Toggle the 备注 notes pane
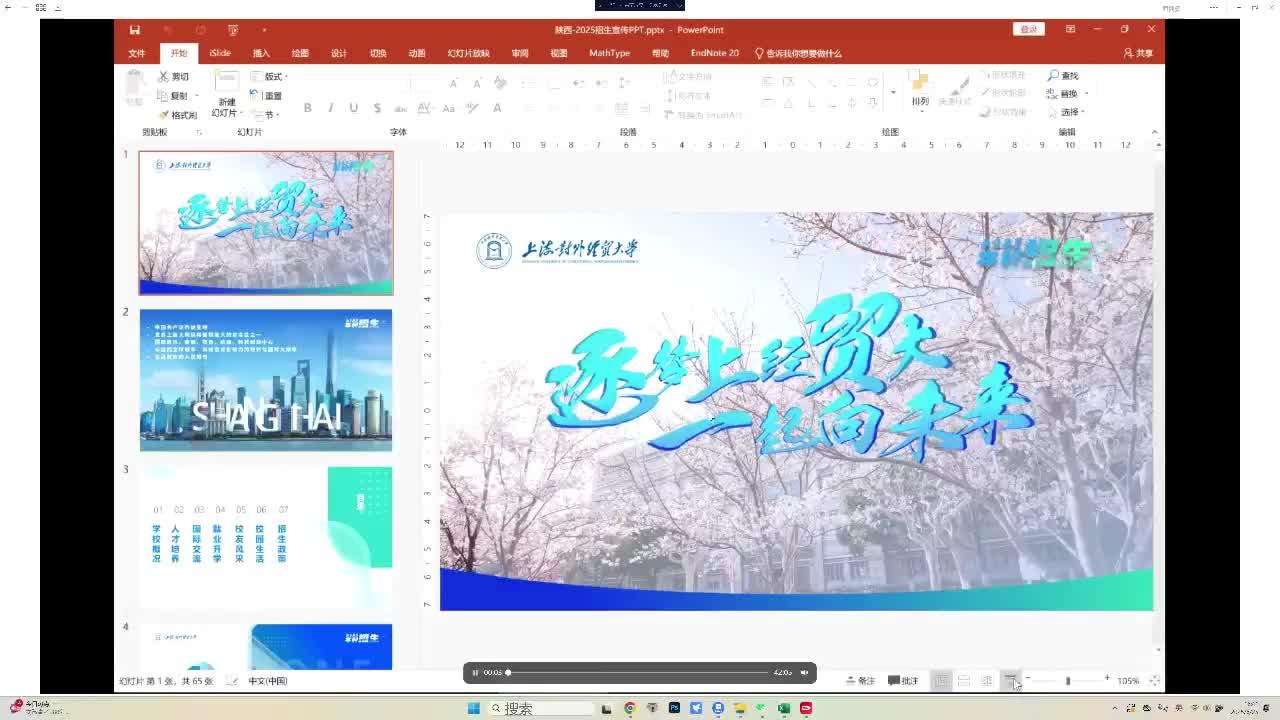Image resolution: width=1280 pixels, height=720 pixels. (860, 681)
